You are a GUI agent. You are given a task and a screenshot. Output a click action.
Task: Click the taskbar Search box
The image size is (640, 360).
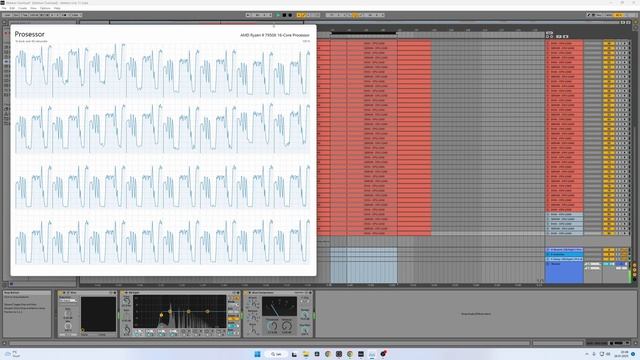(x=276, y=354)
